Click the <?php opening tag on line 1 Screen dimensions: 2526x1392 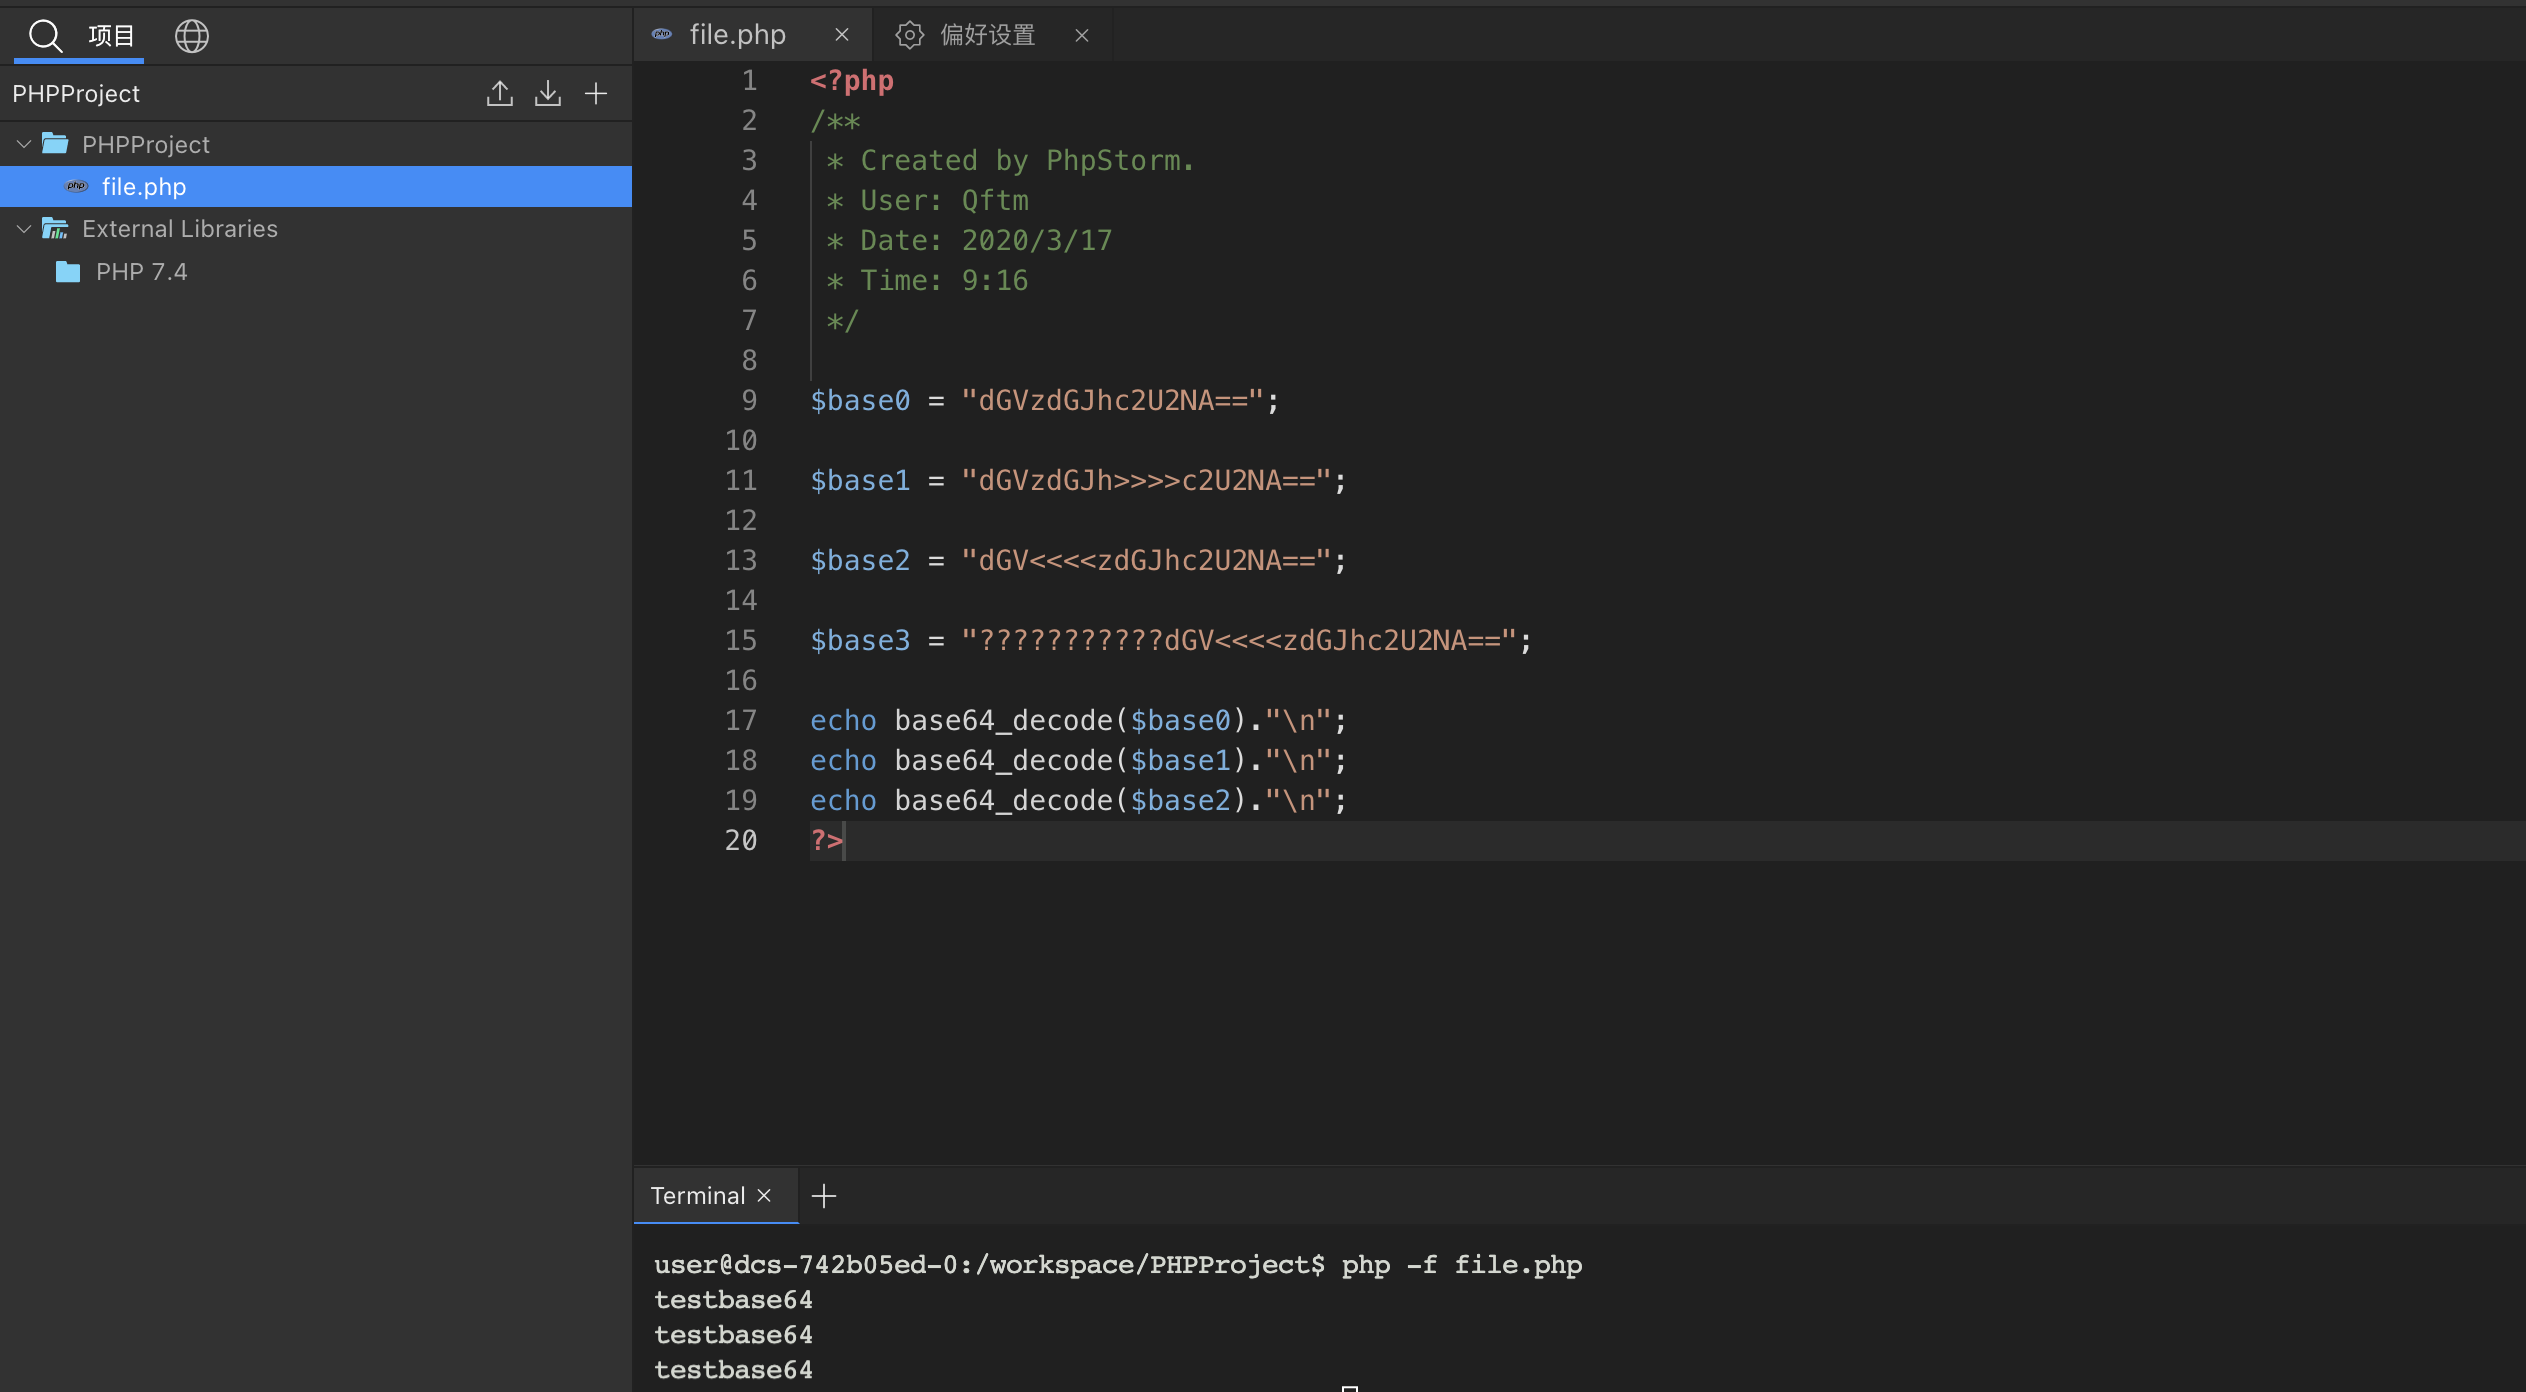click(x=852, y=80)
